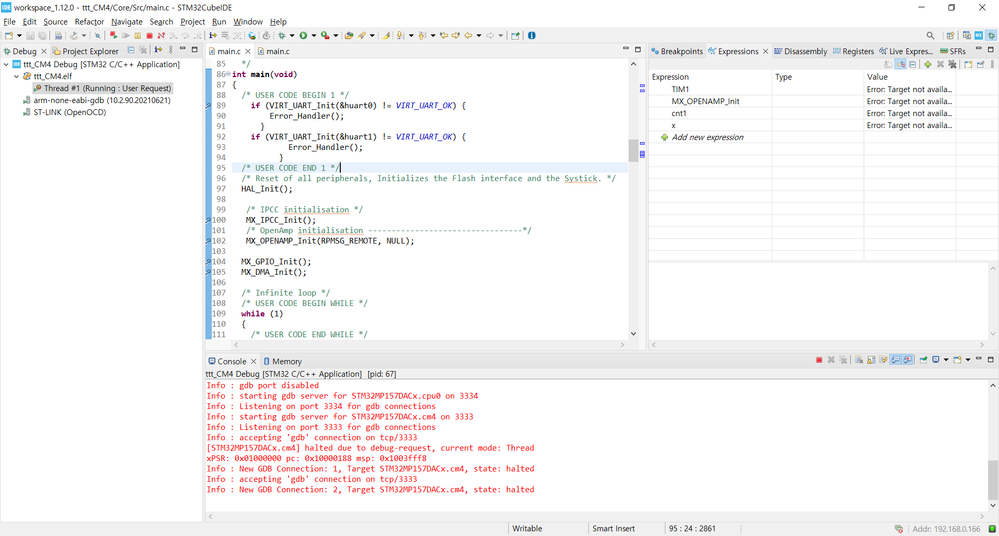This screenshot has width=999, height=536.
Task: Switch to the SFRs tab
Action: point(953,51)
